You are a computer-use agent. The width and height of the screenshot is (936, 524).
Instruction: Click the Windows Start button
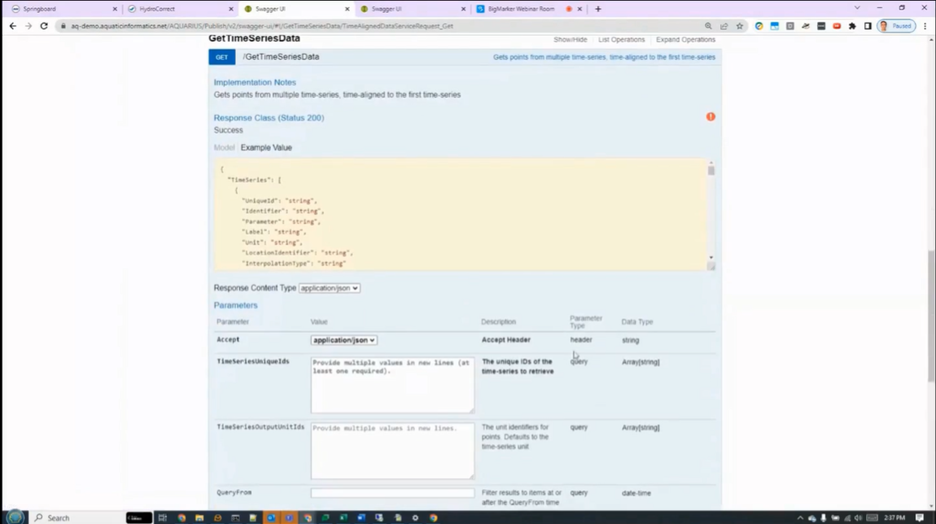[x=15, y=517]
